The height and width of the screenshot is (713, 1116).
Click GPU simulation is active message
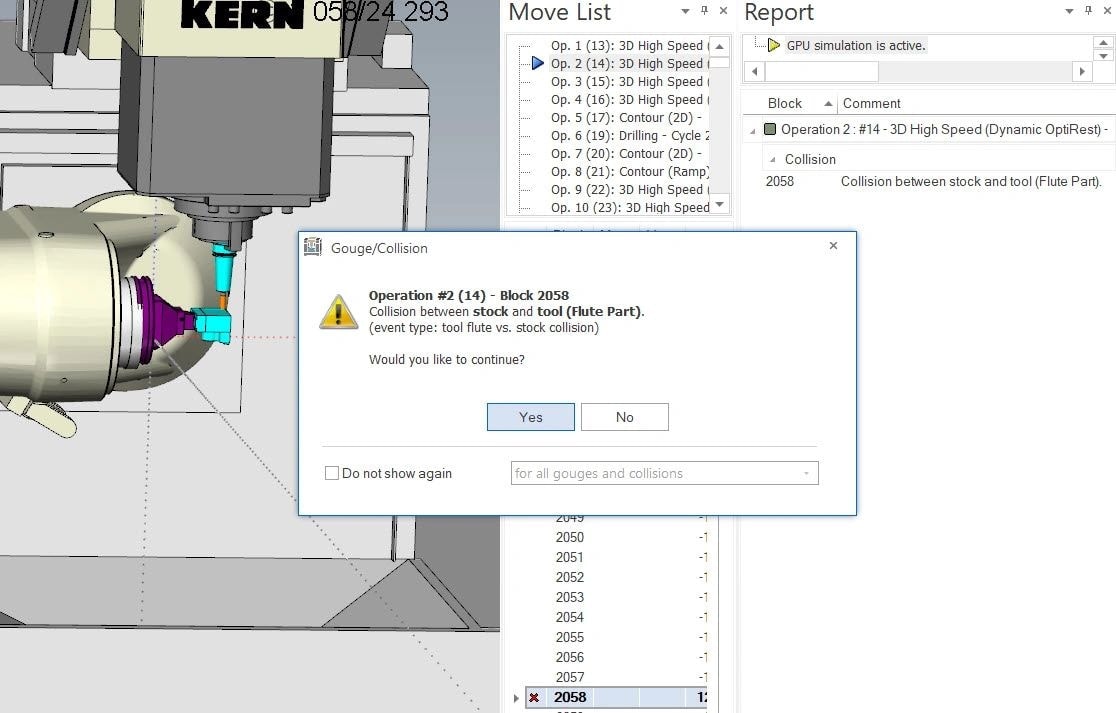coord(856,46)
